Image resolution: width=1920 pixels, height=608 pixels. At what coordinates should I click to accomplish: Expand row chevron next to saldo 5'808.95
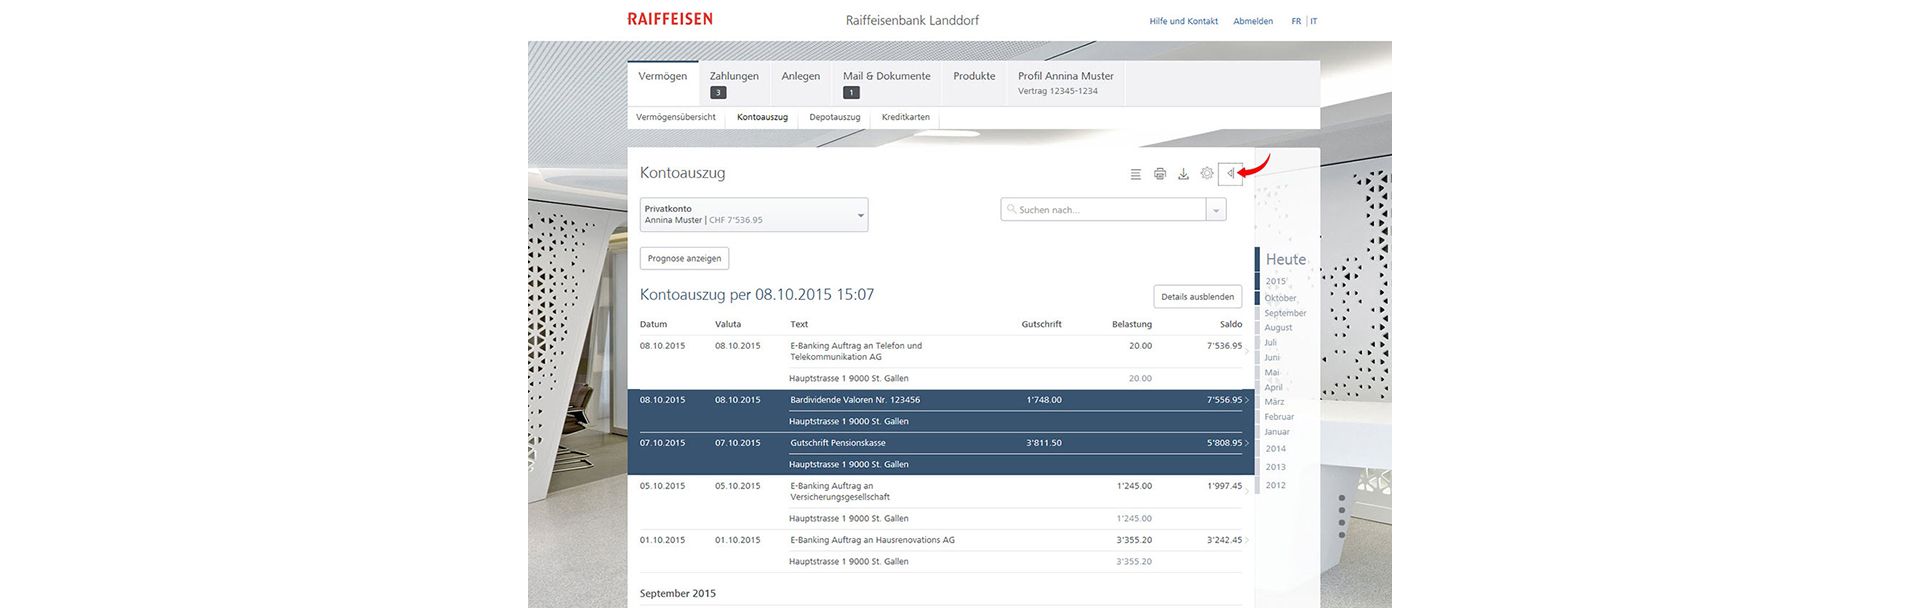point(1247,443)
